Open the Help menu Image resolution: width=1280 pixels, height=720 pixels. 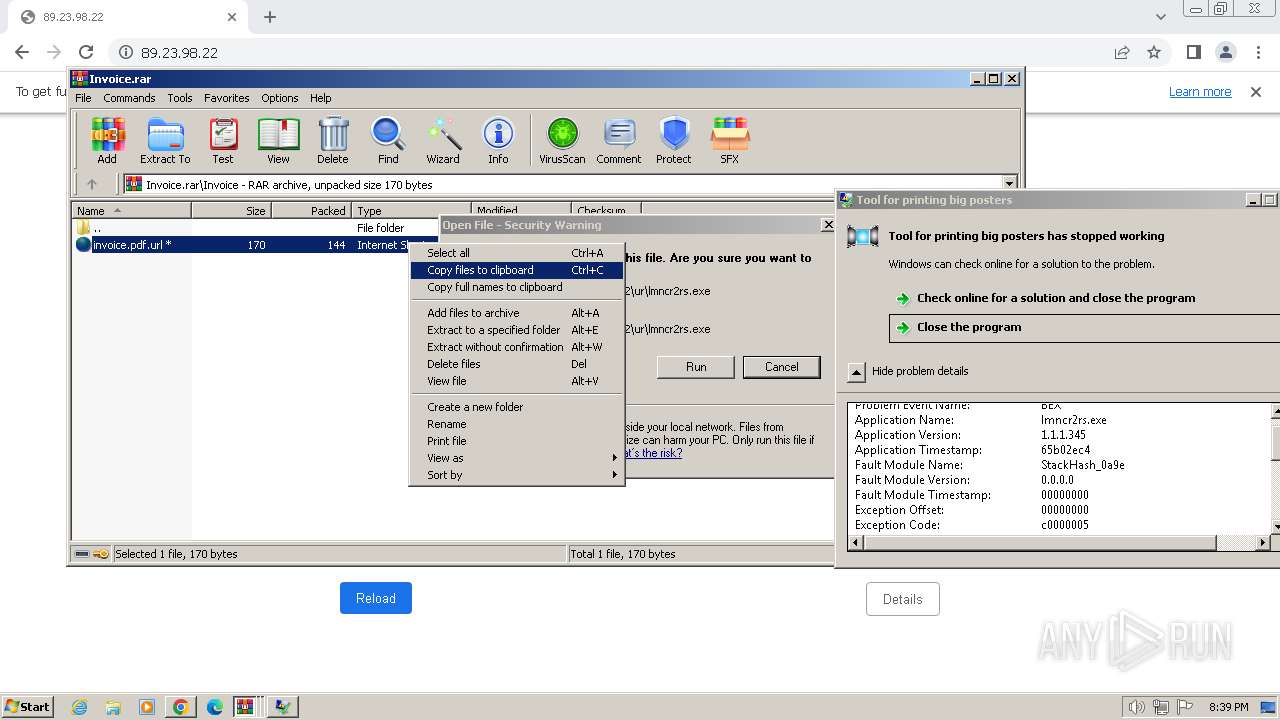pyautogui.click(x=320, y=98)
